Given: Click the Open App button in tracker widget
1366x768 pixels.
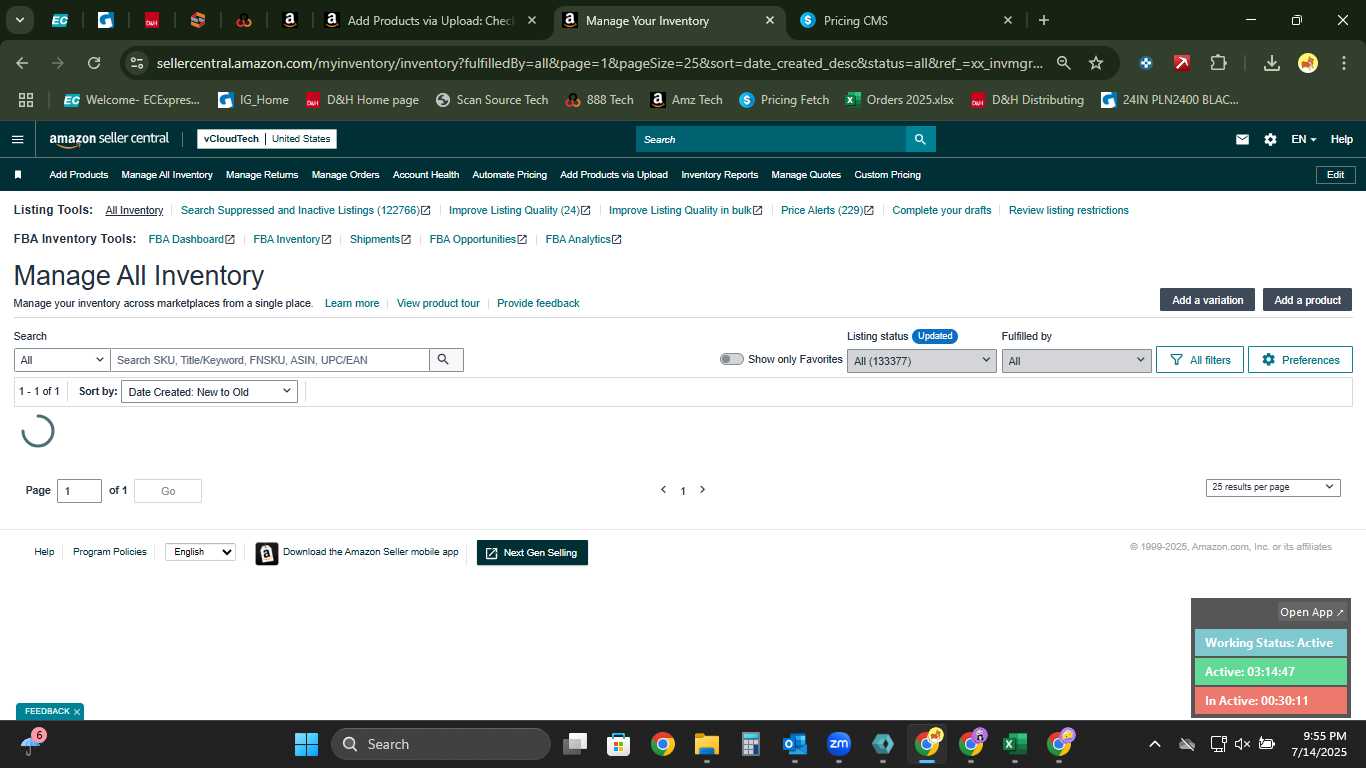Looking at the screenshot, I should point(1312,612).
